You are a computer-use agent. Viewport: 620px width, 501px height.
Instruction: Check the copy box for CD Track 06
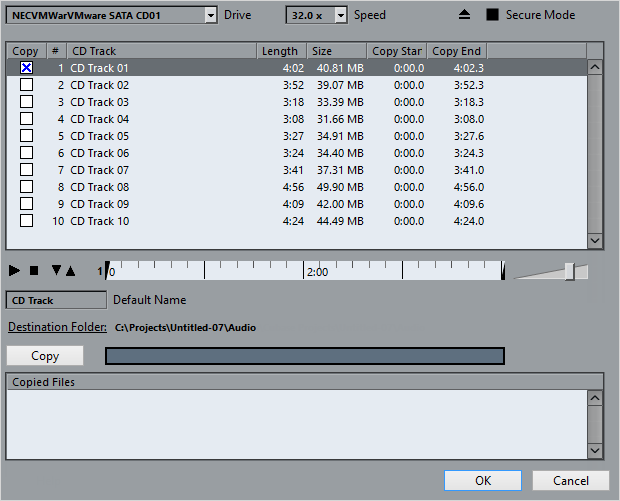[x=26, y=153]
